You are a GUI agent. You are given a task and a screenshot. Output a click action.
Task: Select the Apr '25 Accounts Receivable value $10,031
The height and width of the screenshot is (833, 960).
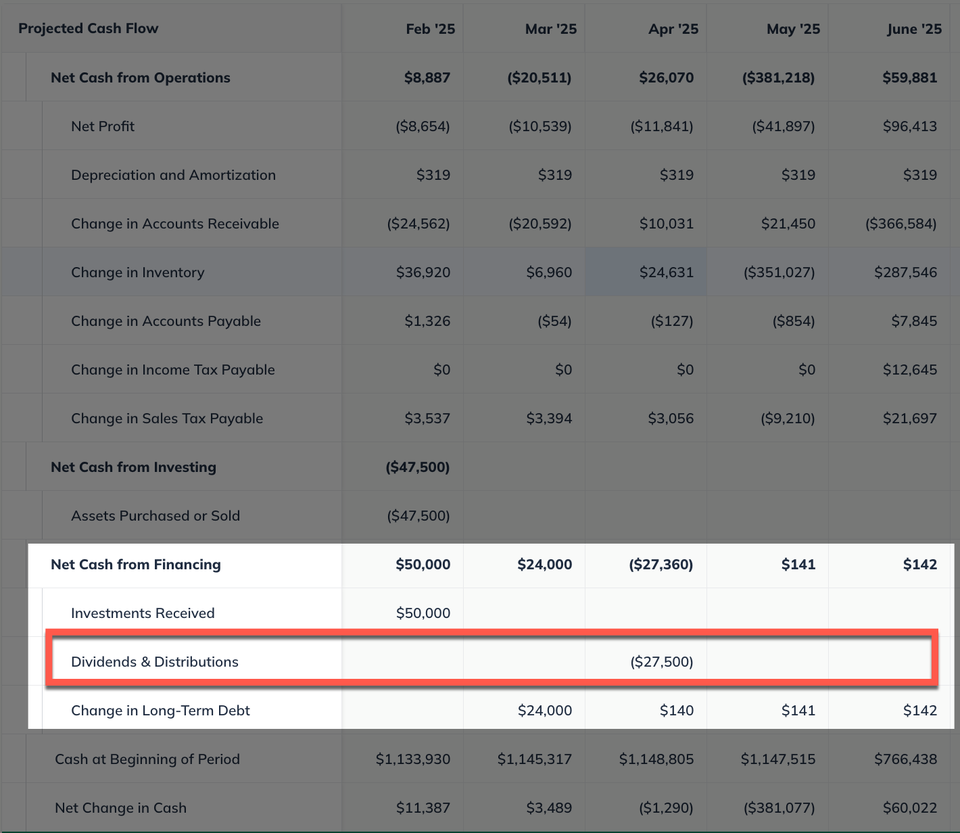click(667, 224)
